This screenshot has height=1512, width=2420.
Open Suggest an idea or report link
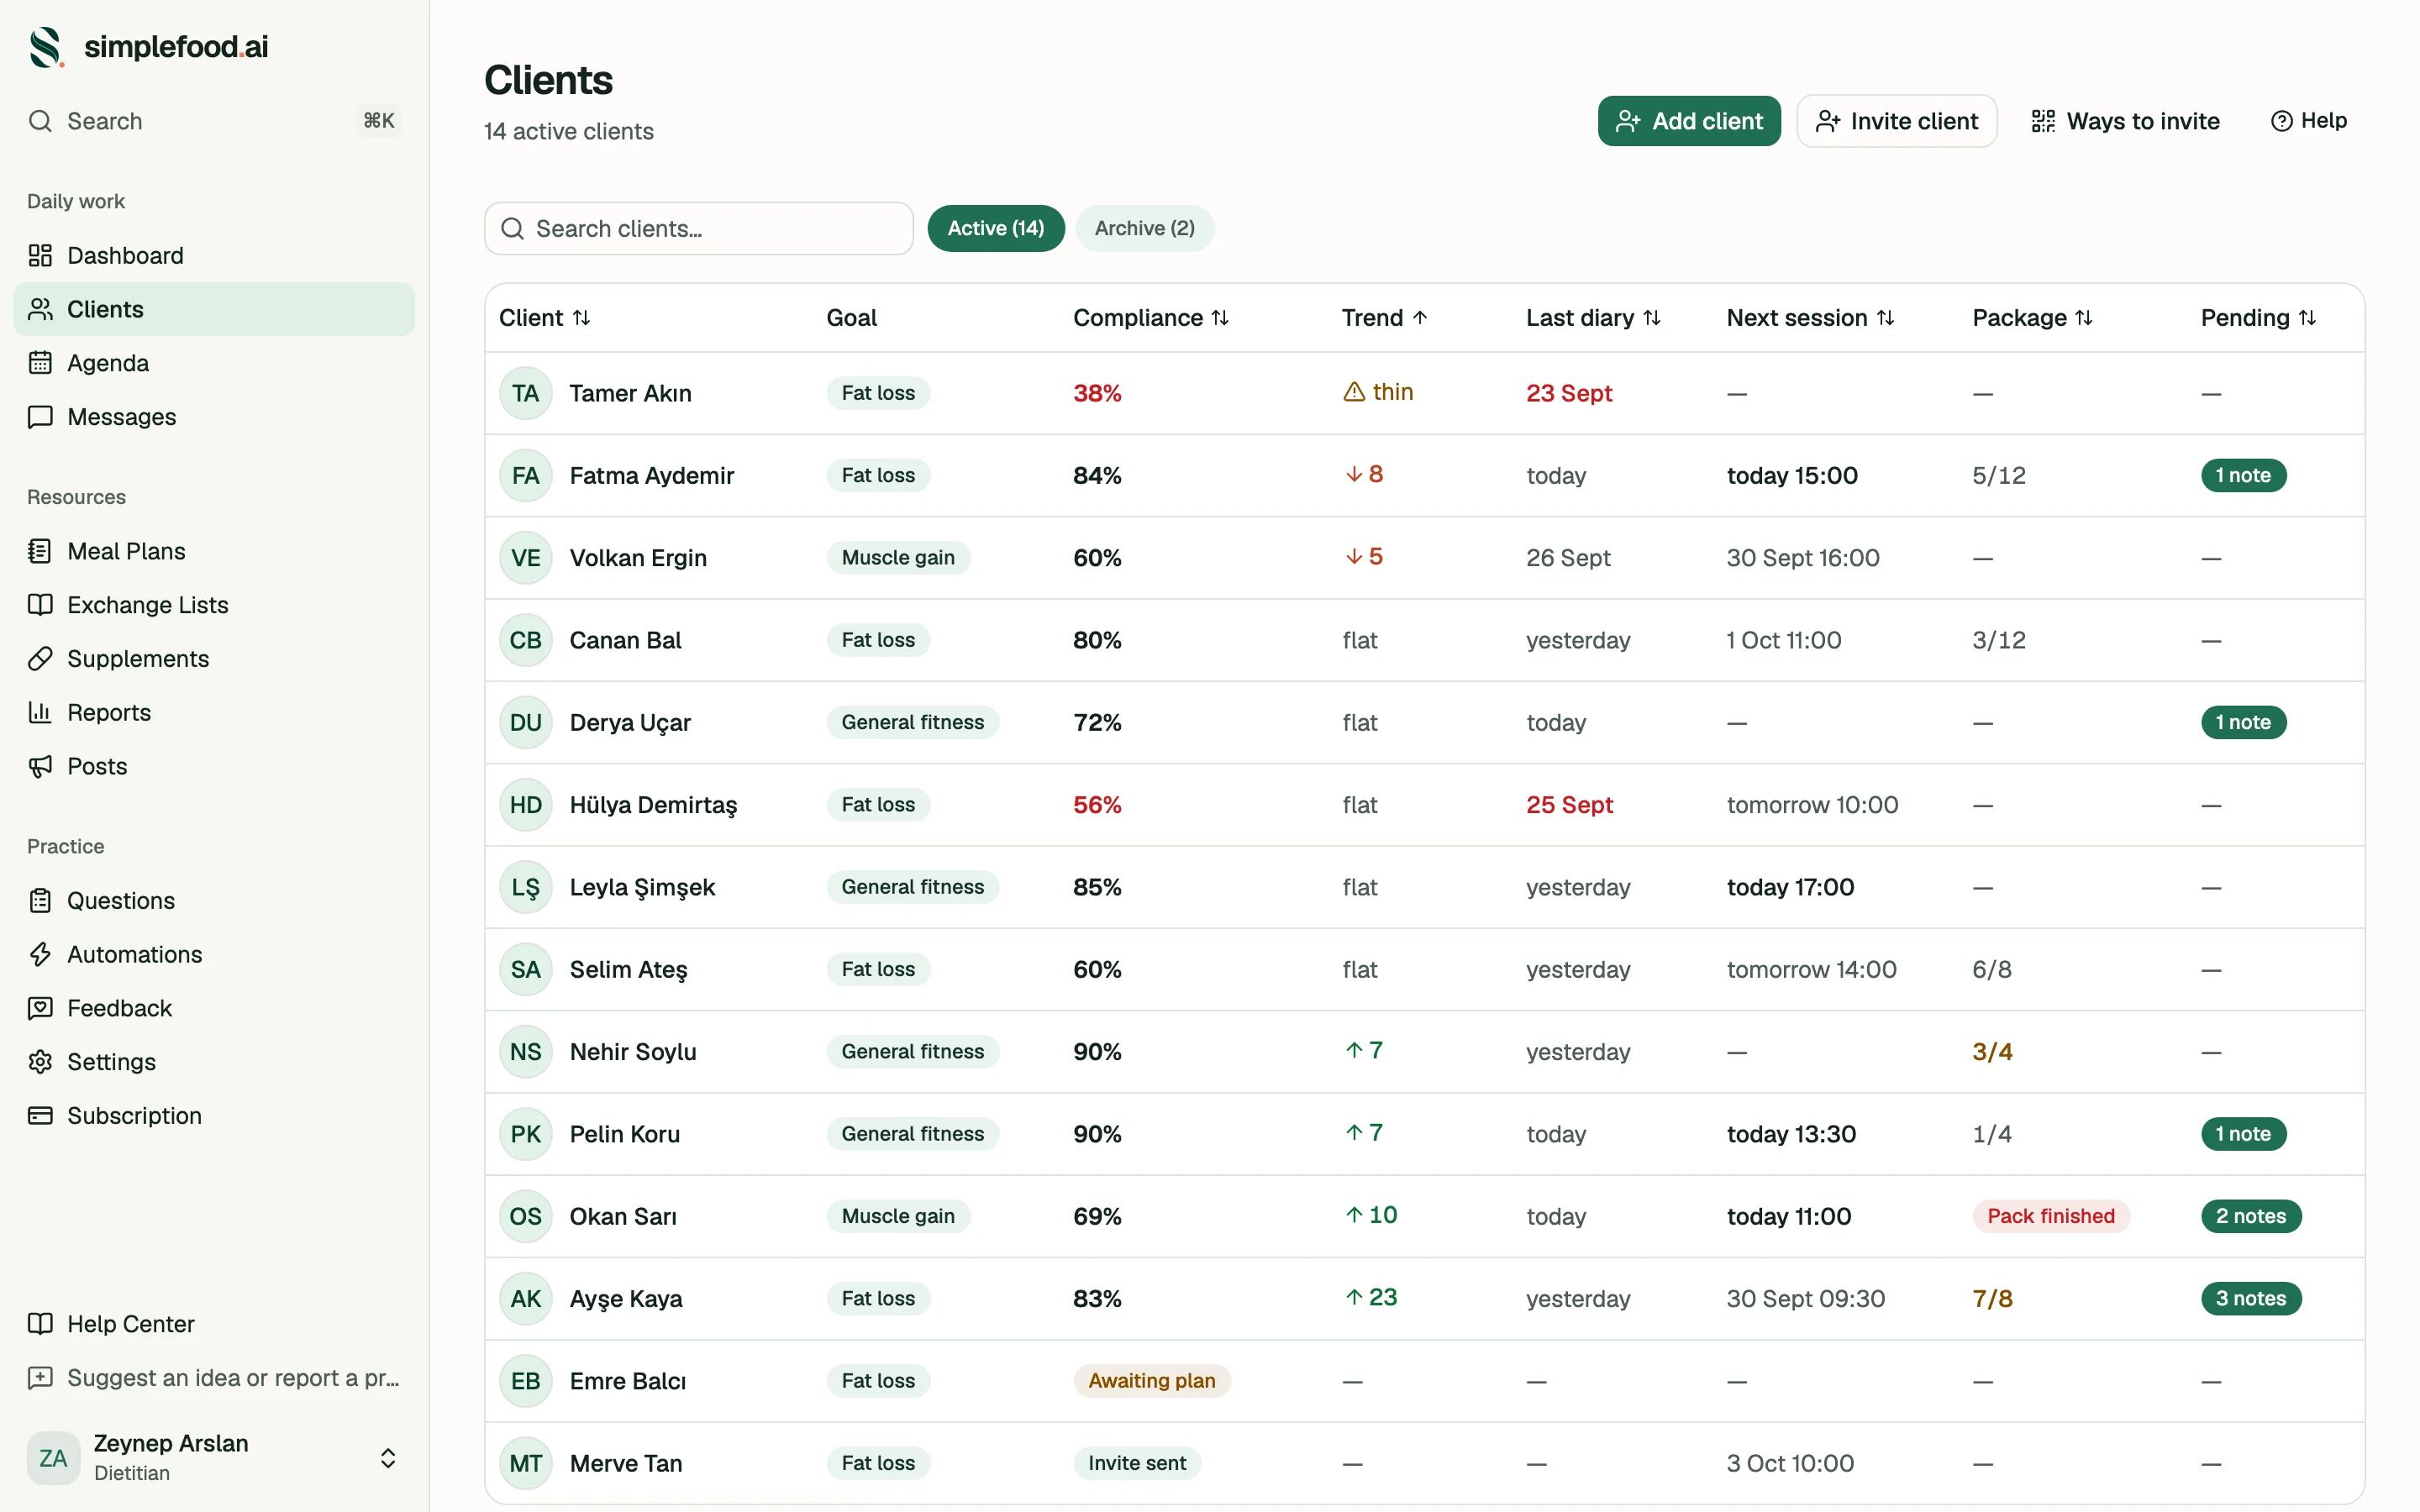point(213,1378)
